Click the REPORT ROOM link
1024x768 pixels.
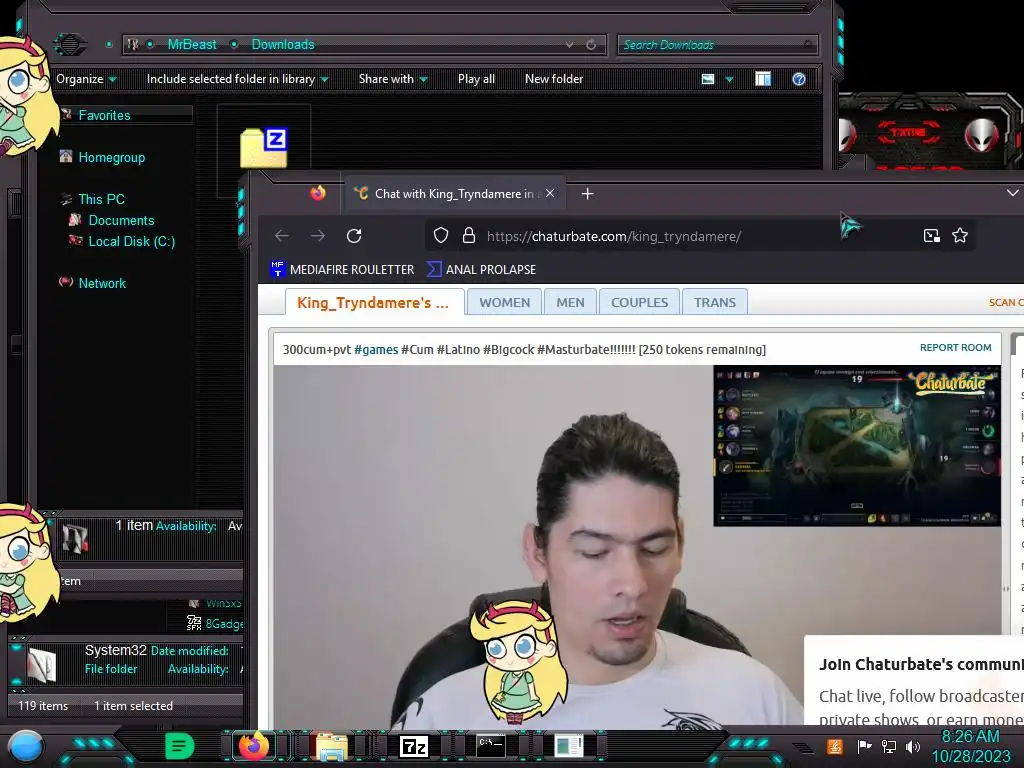pos(955,347)
